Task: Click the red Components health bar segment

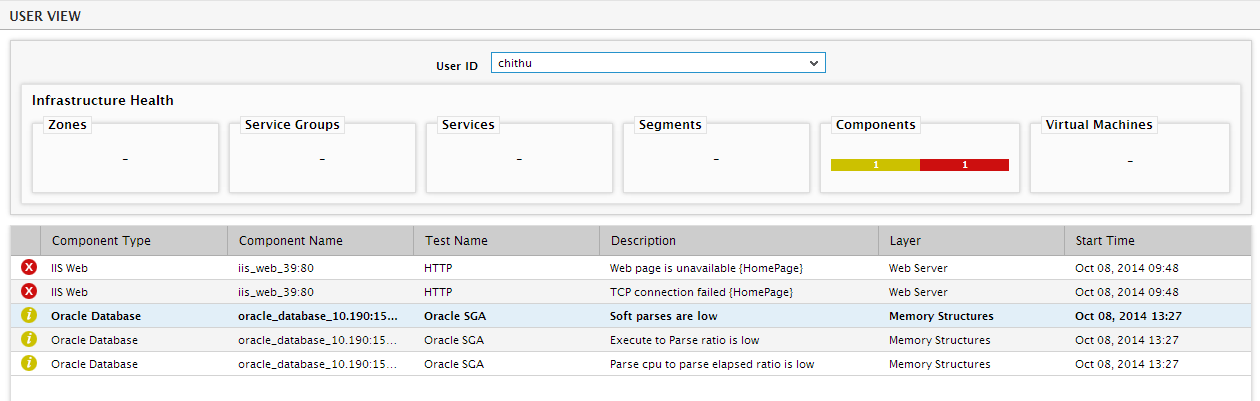Action: [x=964, y=165]
